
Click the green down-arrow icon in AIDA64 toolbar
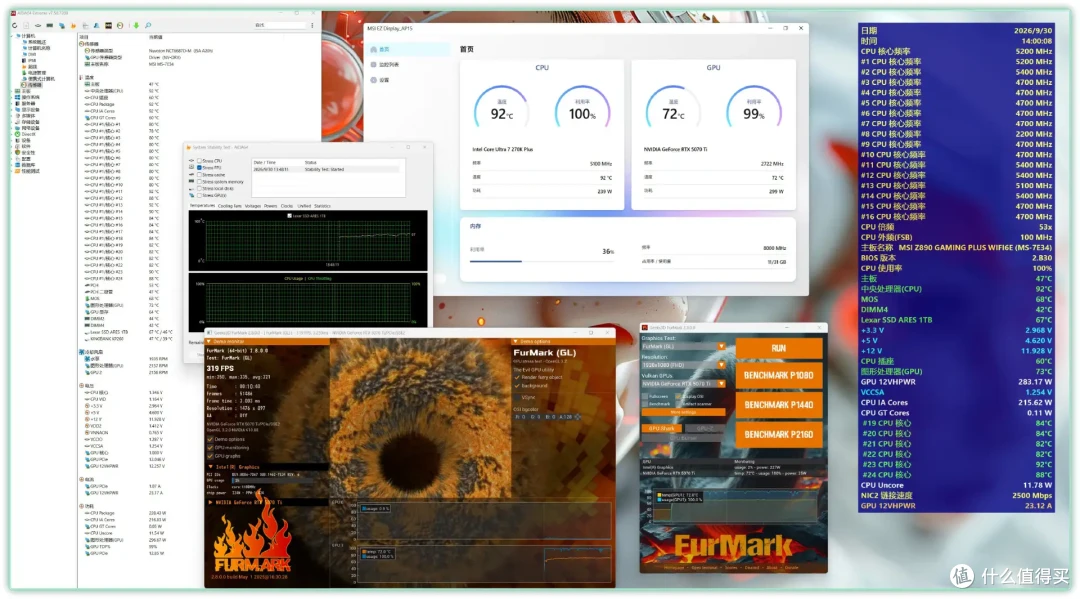[136, 25]
